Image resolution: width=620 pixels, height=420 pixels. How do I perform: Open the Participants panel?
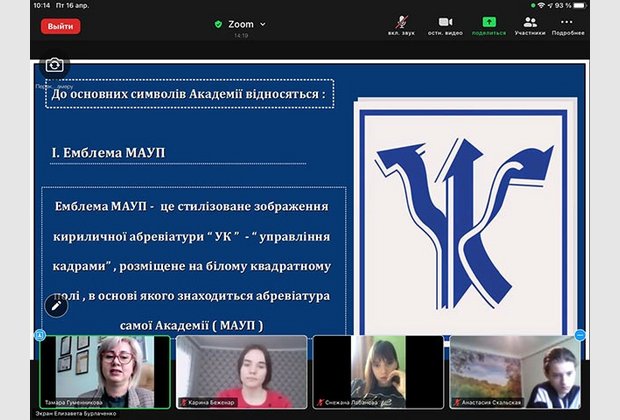530,24
